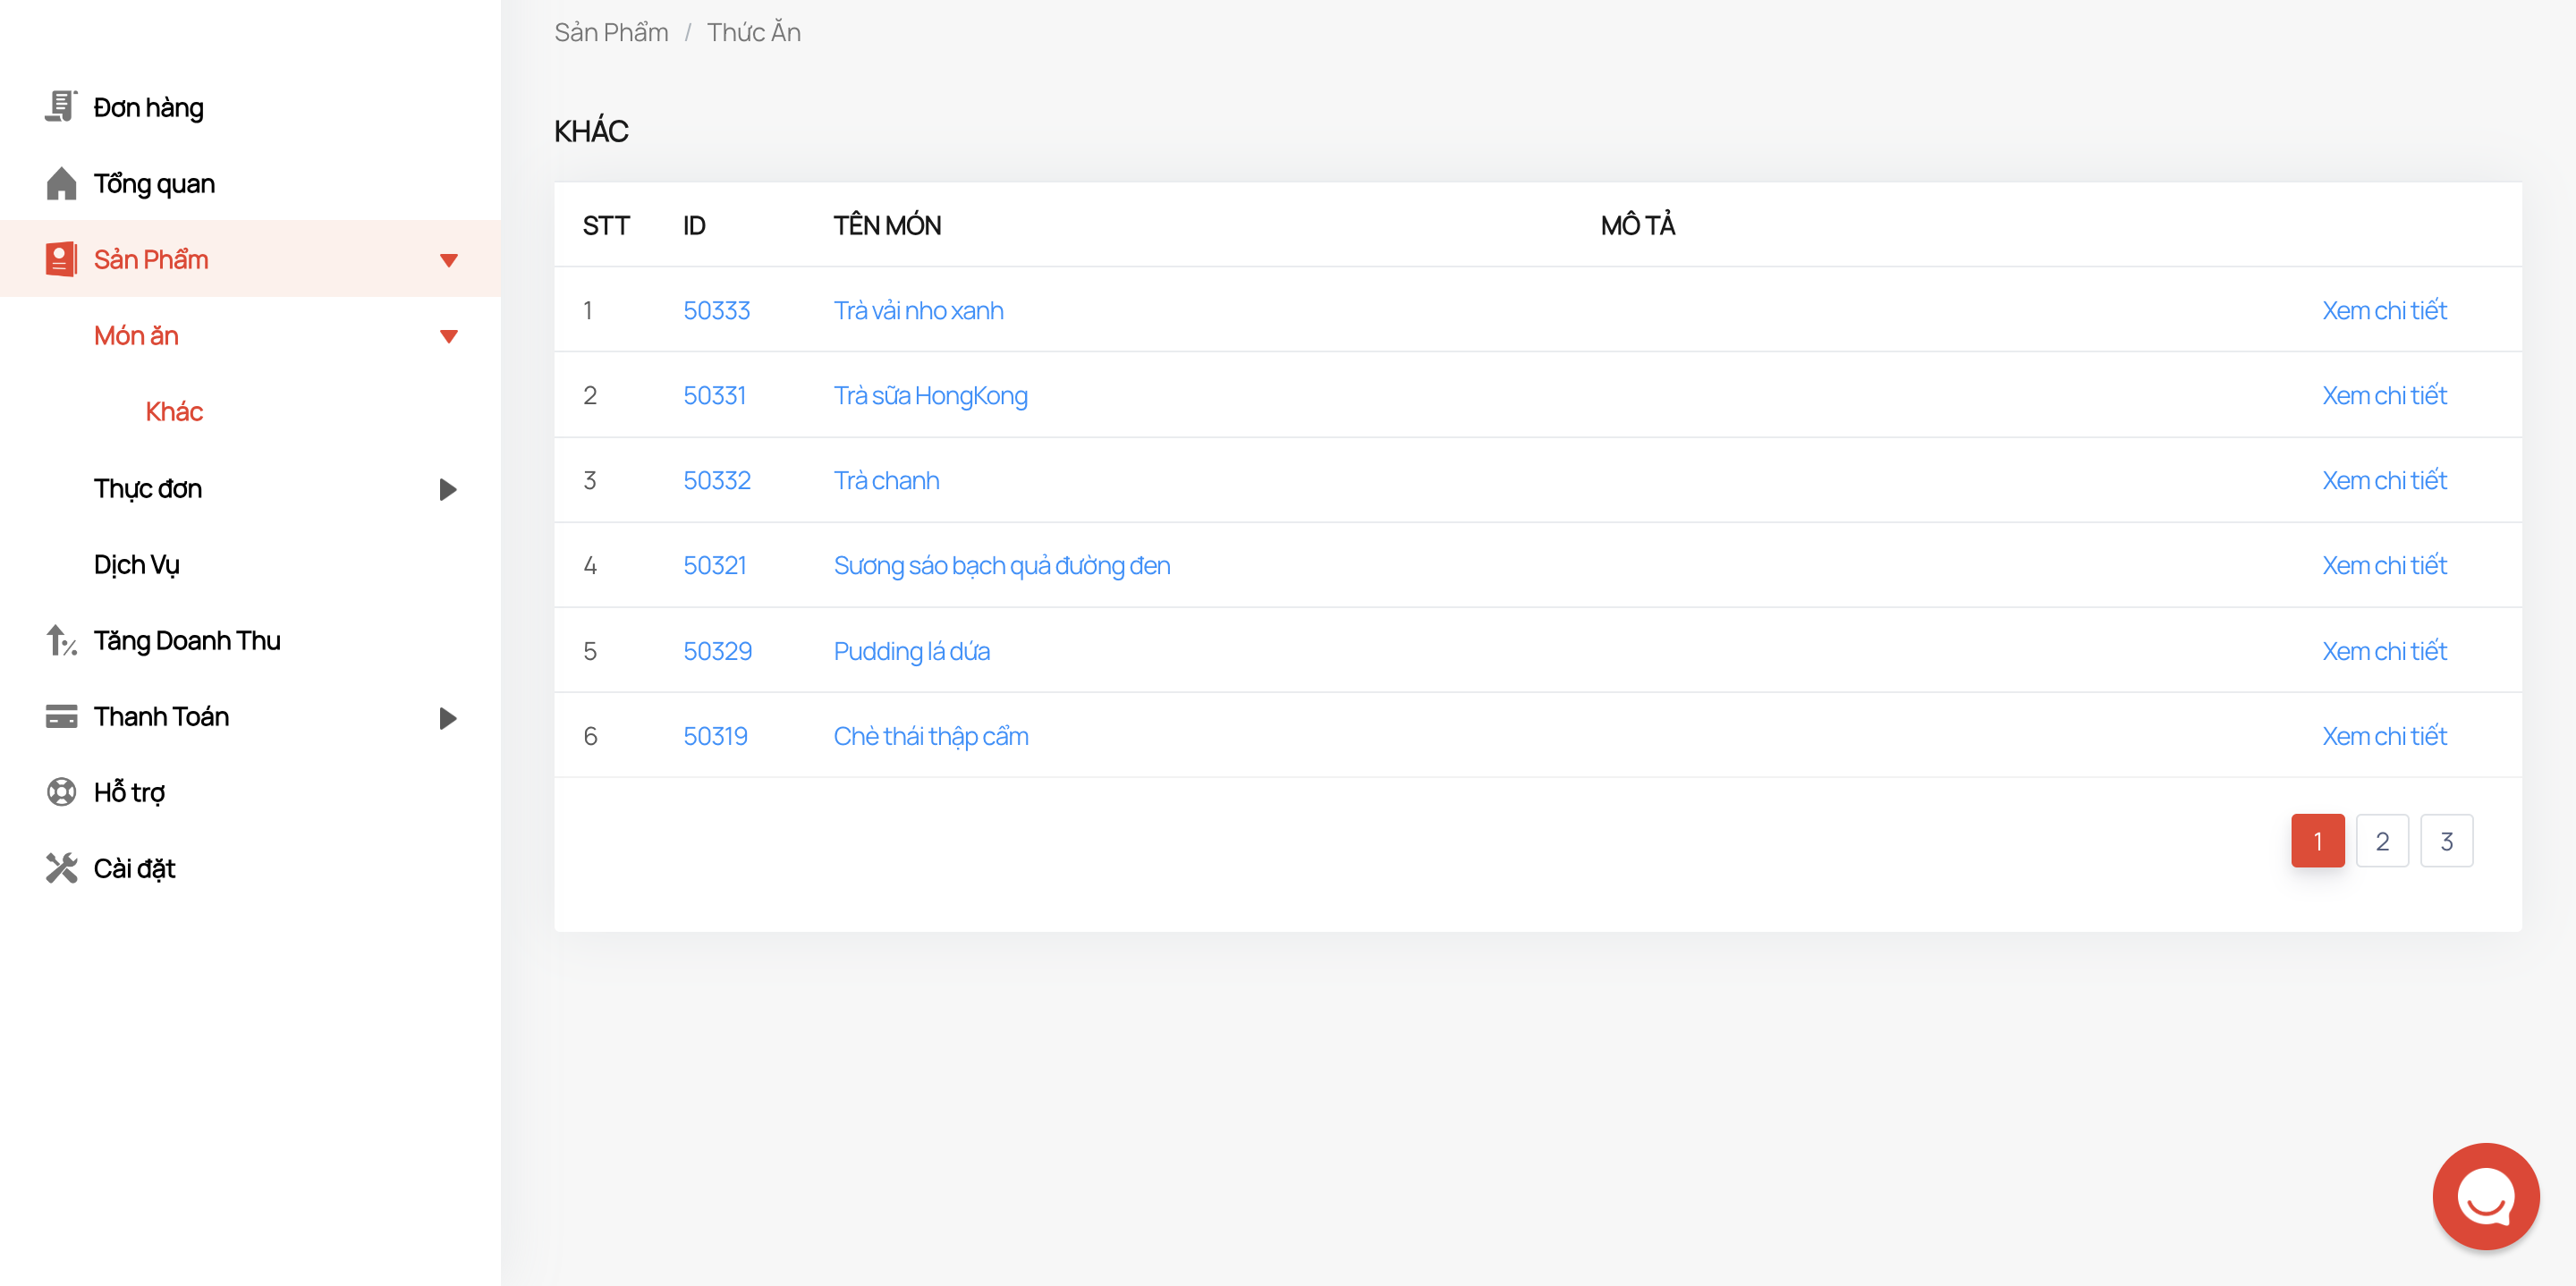Image resolution: width=2576 pixels, height=1286 pixels.
Task: View details for Trà vải nho xanh
Action: [x=2384, y=310]
